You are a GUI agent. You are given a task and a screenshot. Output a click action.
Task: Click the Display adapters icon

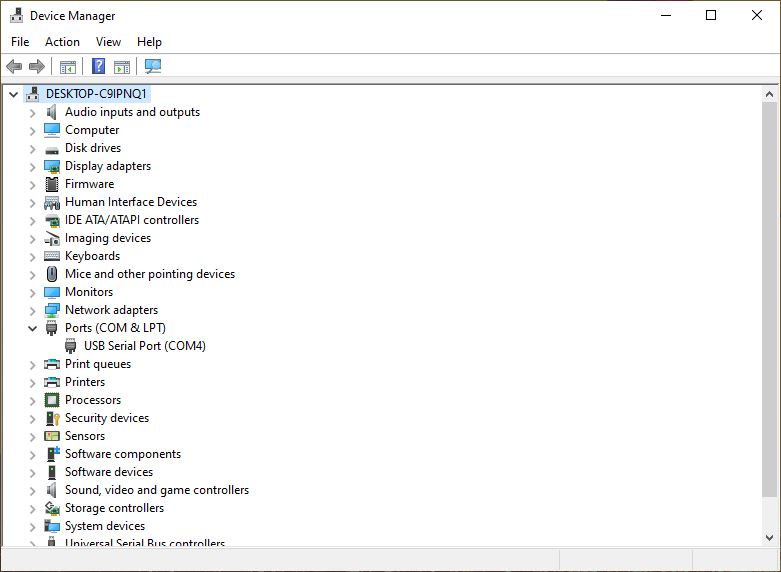(x=52, y=166)
